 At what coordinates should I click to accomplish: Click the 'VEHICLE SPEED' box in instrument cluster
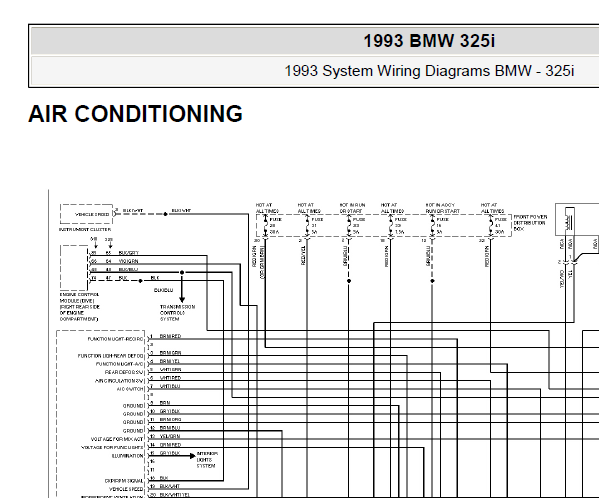pos(87,214)
